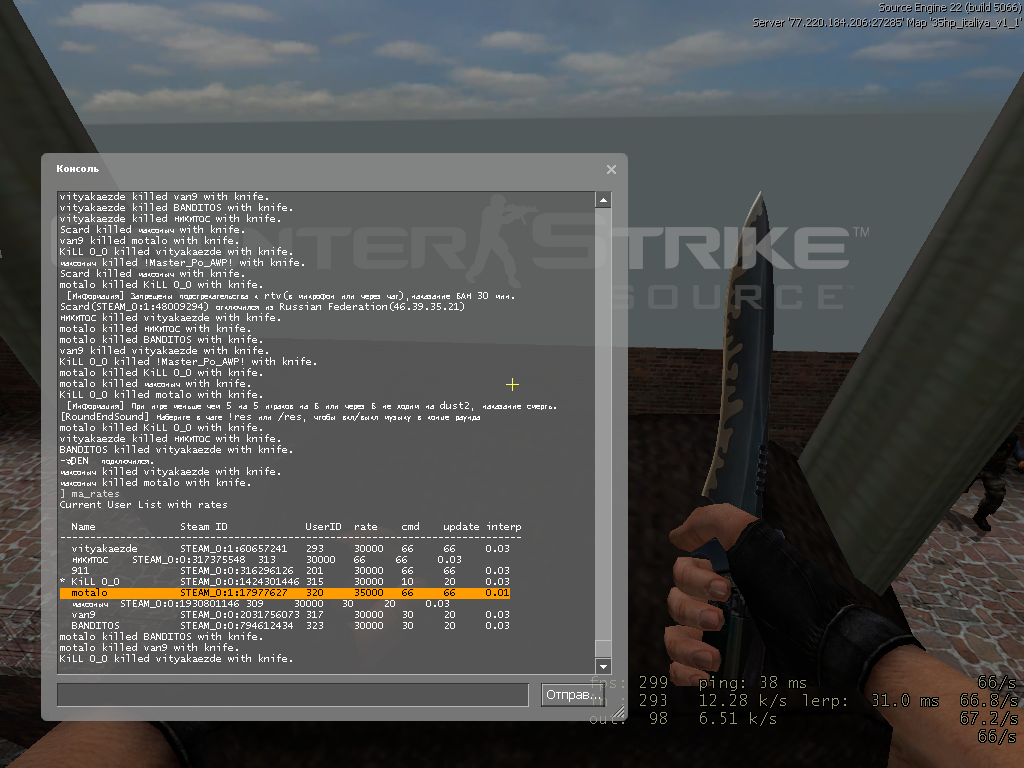Click the lerp 31.0 ms readout

click(x=871, y=701)
